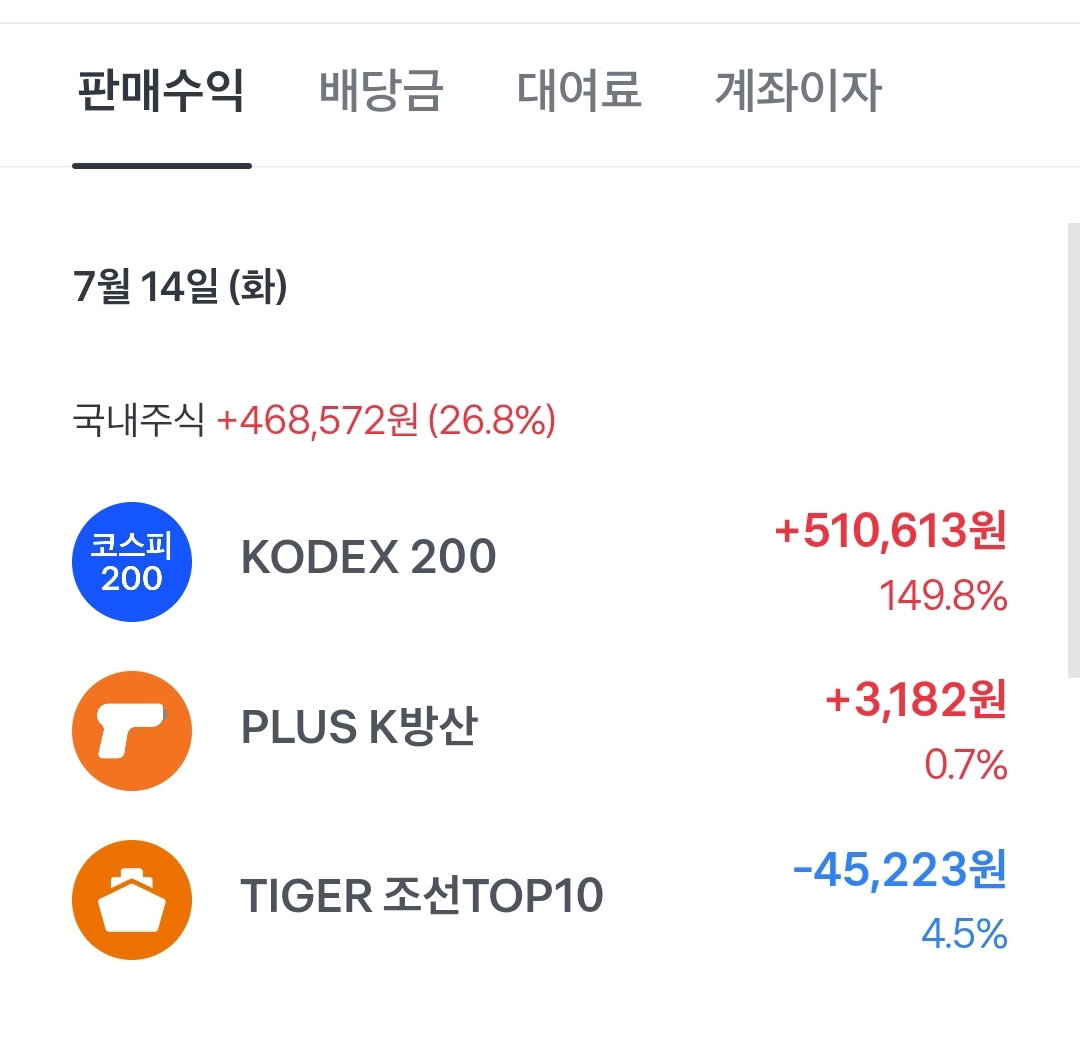Switch to the 배당금 tab
This screenshot has height=1063, width=1080.
tap(381, 90)
